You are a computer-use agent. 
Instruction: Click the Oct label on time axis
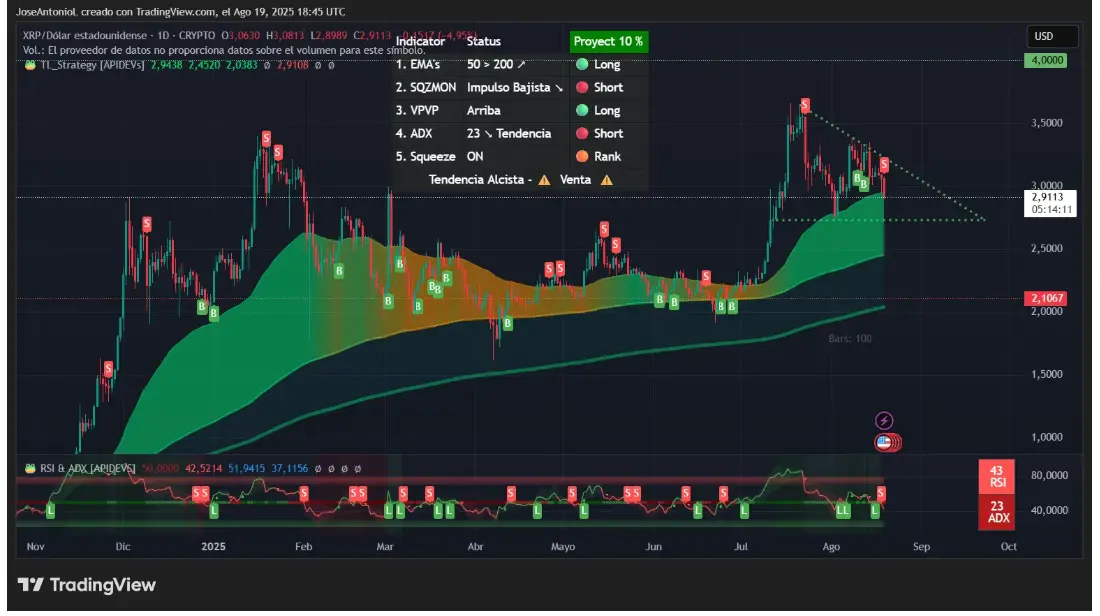click(x=1009, y=547)
